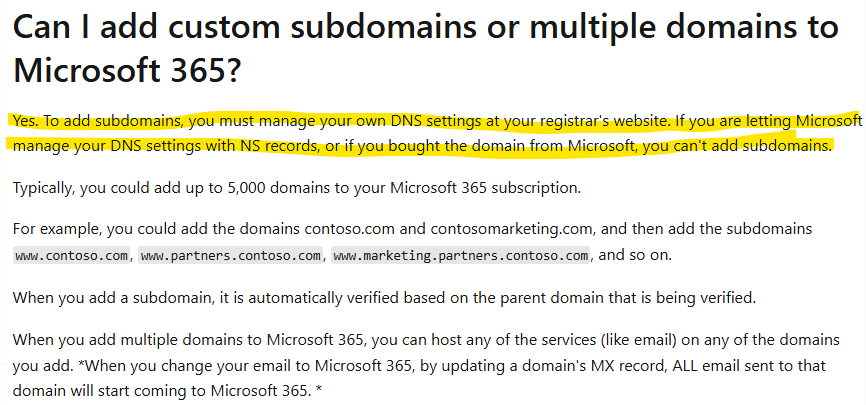
Task: Click the www.contoso.com code snippet
Action: 71,256
